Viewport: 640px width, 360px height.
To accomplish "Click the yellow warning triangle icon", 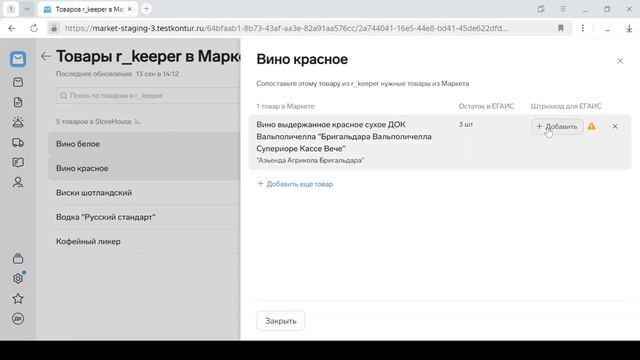I will click(591, 127).
